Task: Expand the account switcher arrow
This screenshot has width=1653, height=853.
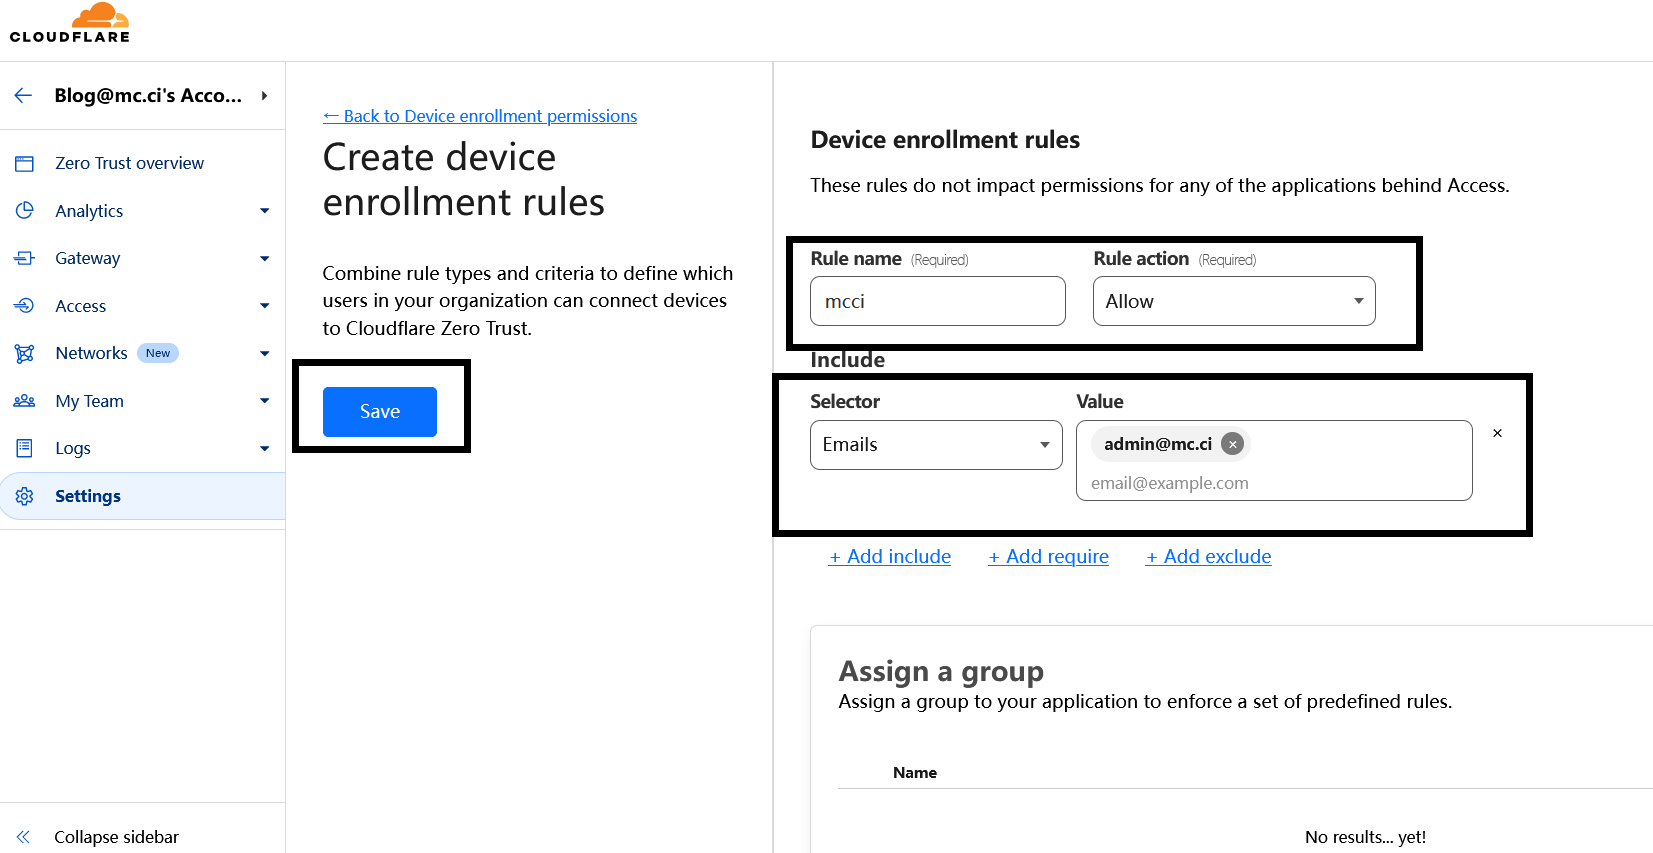Action: [264, 95]
